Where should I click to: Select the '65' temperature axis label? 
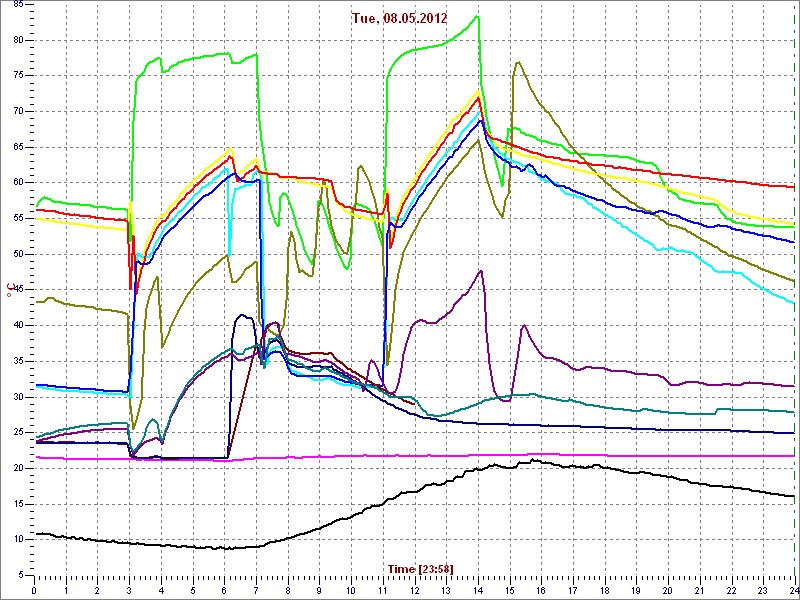pyautogui.click(x=17, y=147)
